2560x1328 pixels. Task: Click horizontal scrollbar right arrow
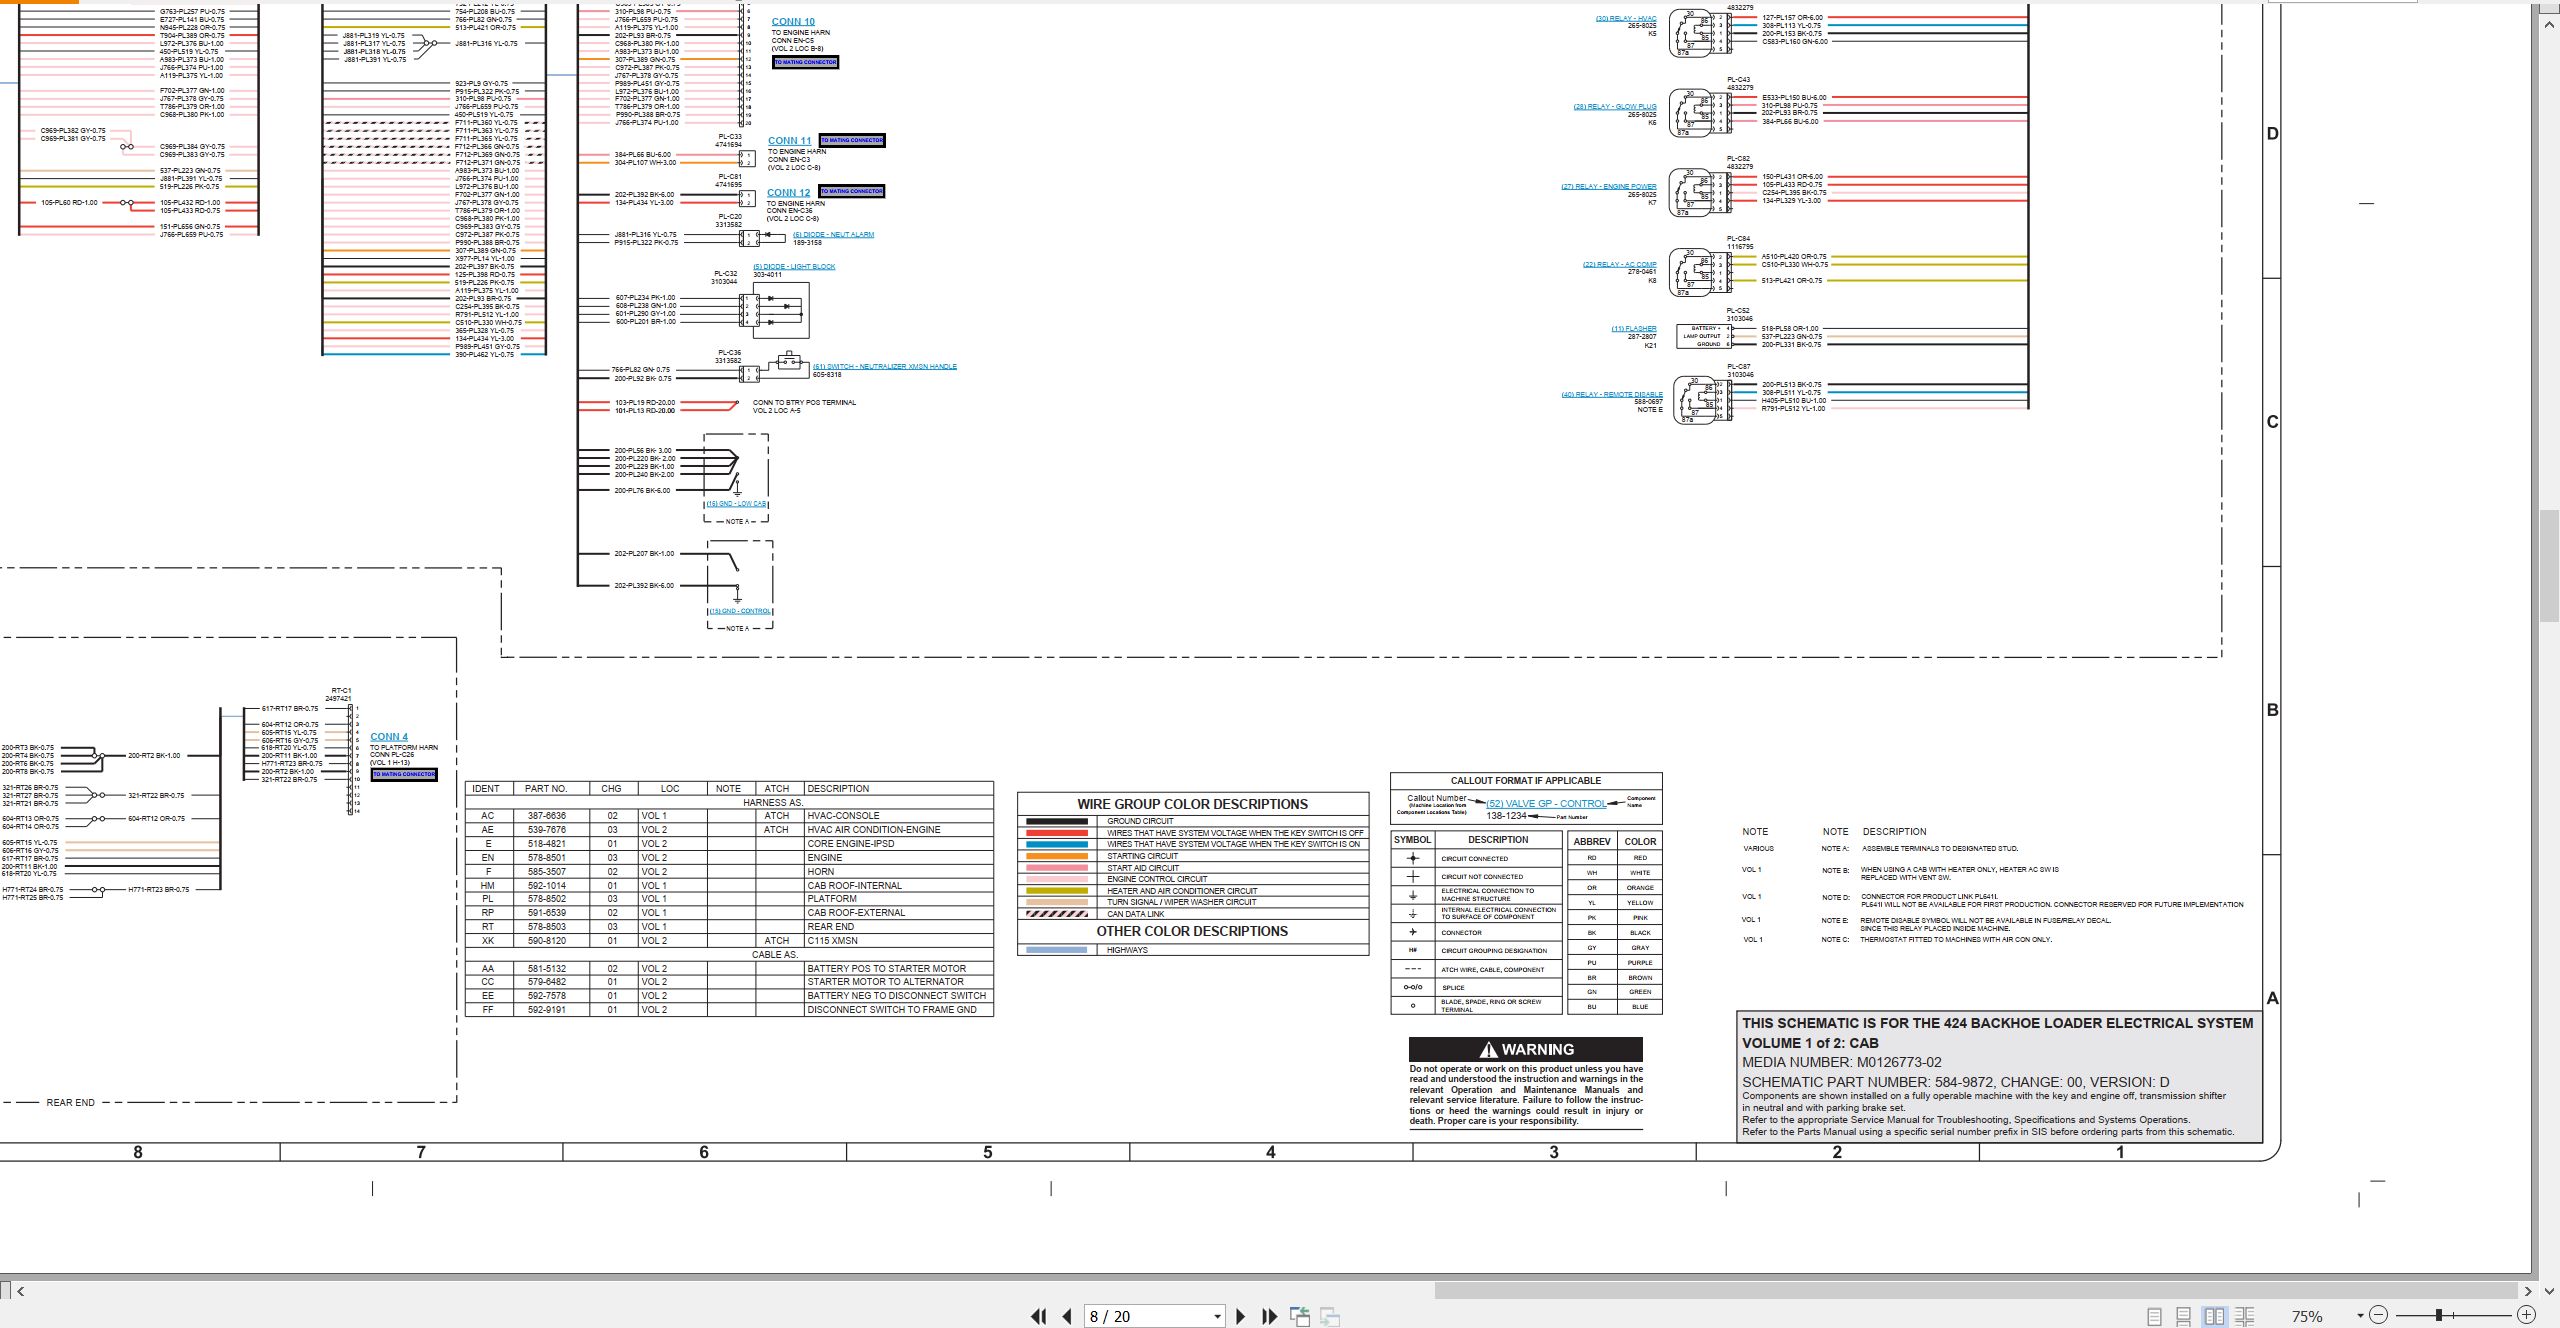coord(2527,1291)
